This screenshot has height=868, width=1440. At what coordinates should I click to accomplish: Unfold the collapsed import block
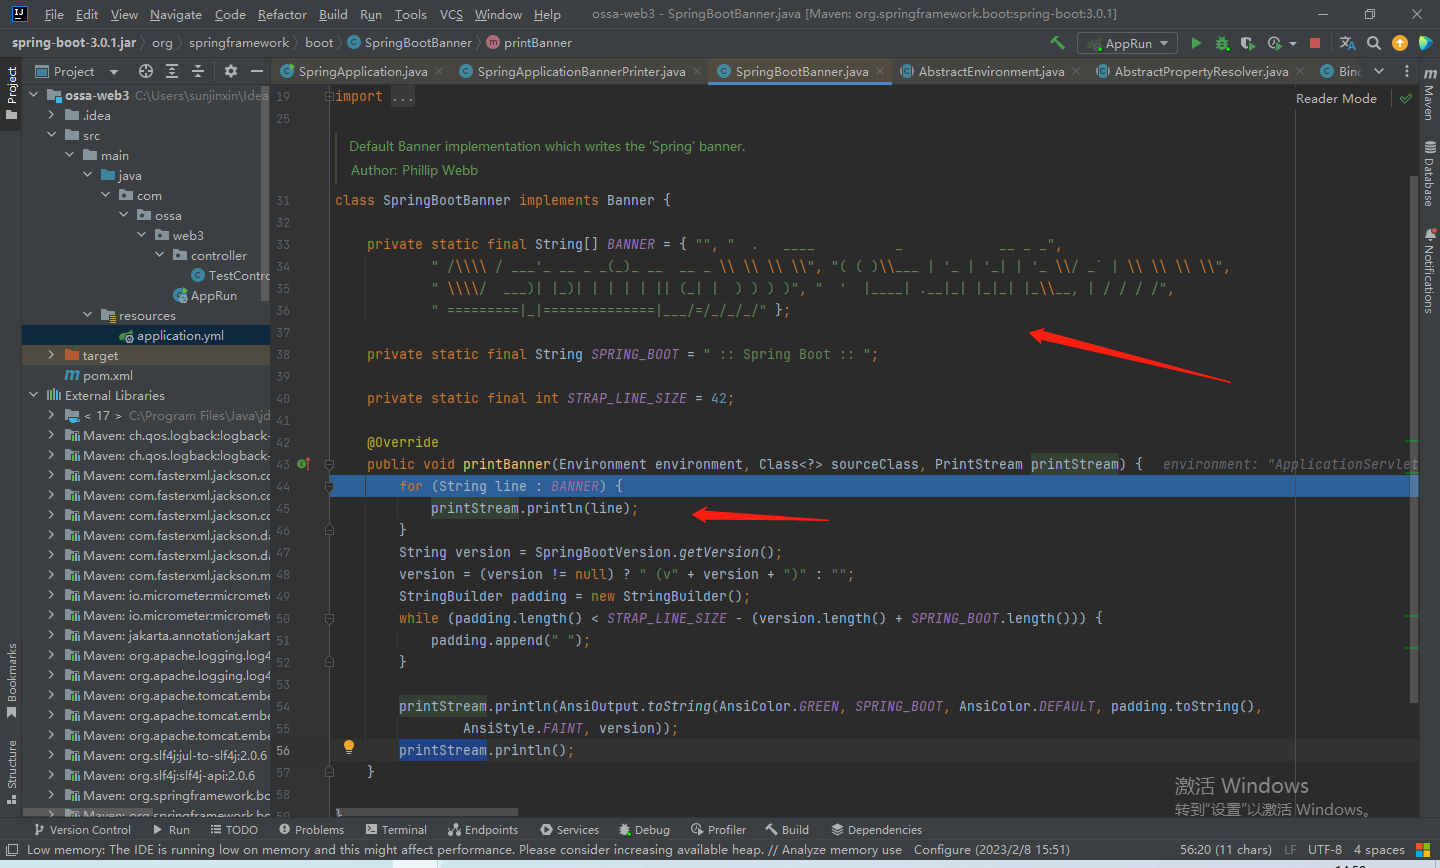329,96
